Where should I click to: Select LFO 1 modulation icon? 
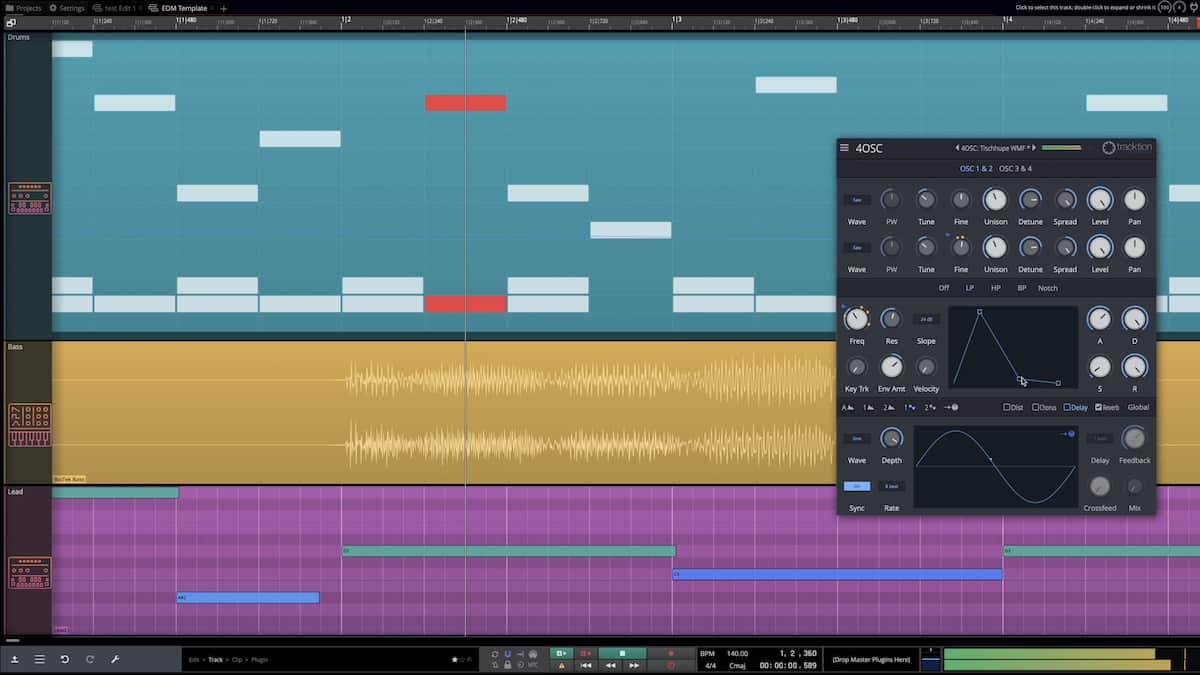[910, 407]
